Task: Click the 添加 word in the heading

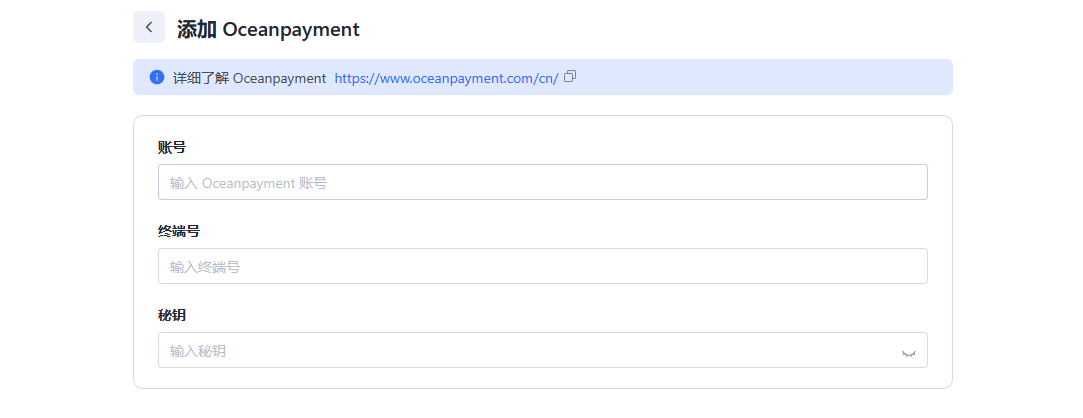Action: 196,29
